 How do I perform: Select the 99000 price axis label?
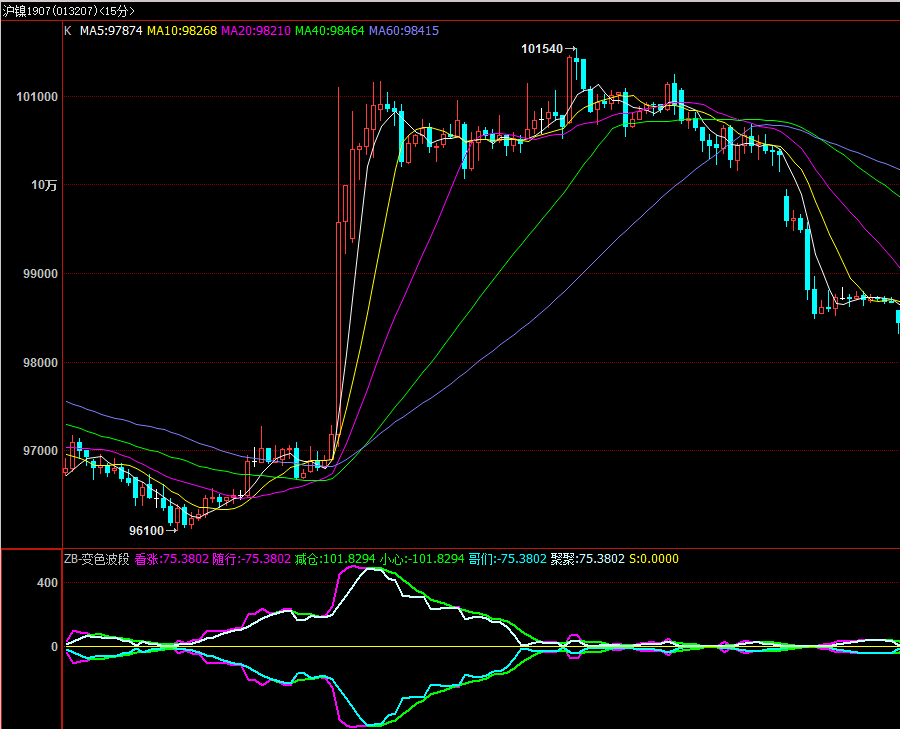coord(41,274)
